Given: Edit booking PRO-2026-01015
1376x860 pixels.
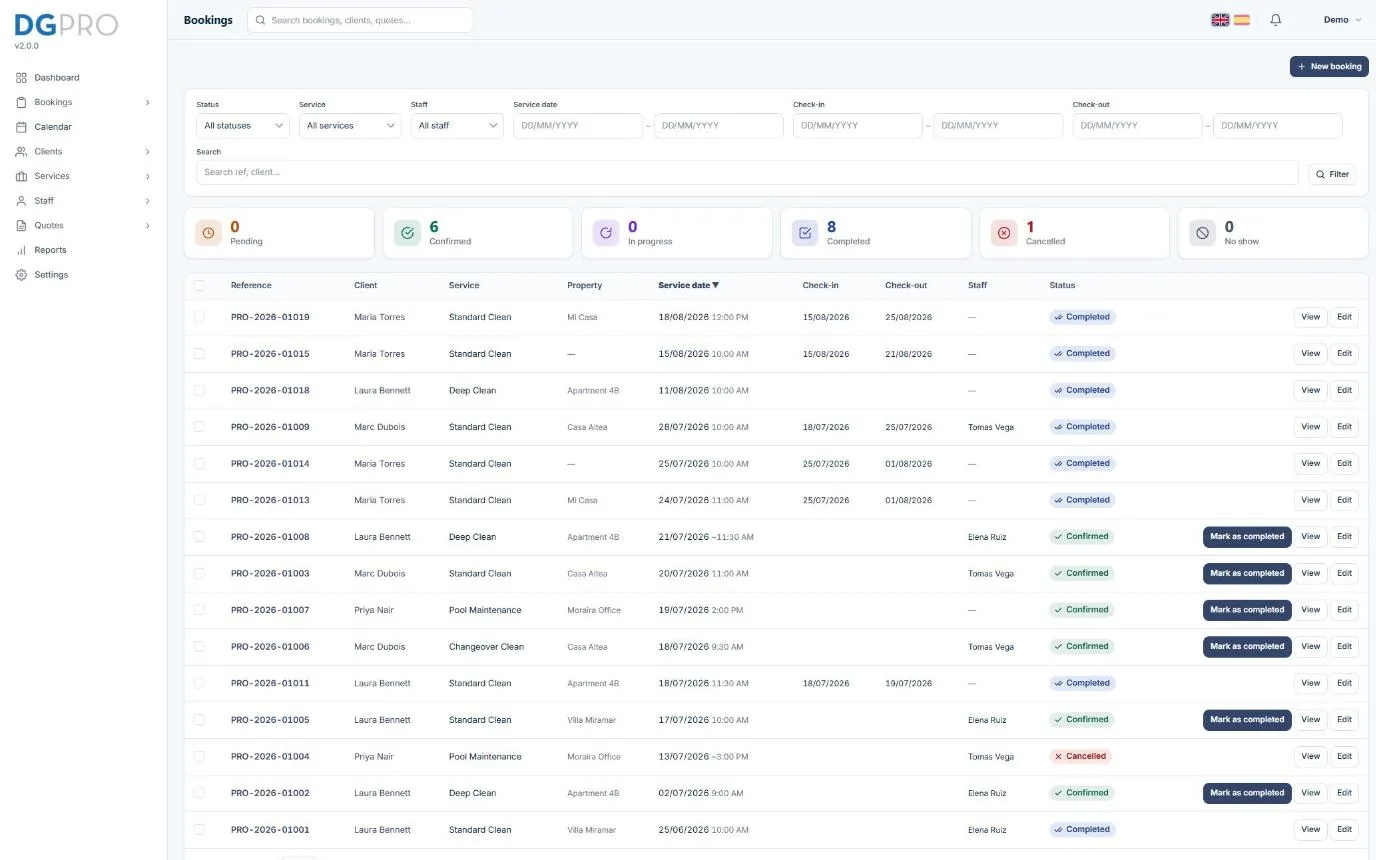Looking at the screenshot, I should [x=1344, y=354].
